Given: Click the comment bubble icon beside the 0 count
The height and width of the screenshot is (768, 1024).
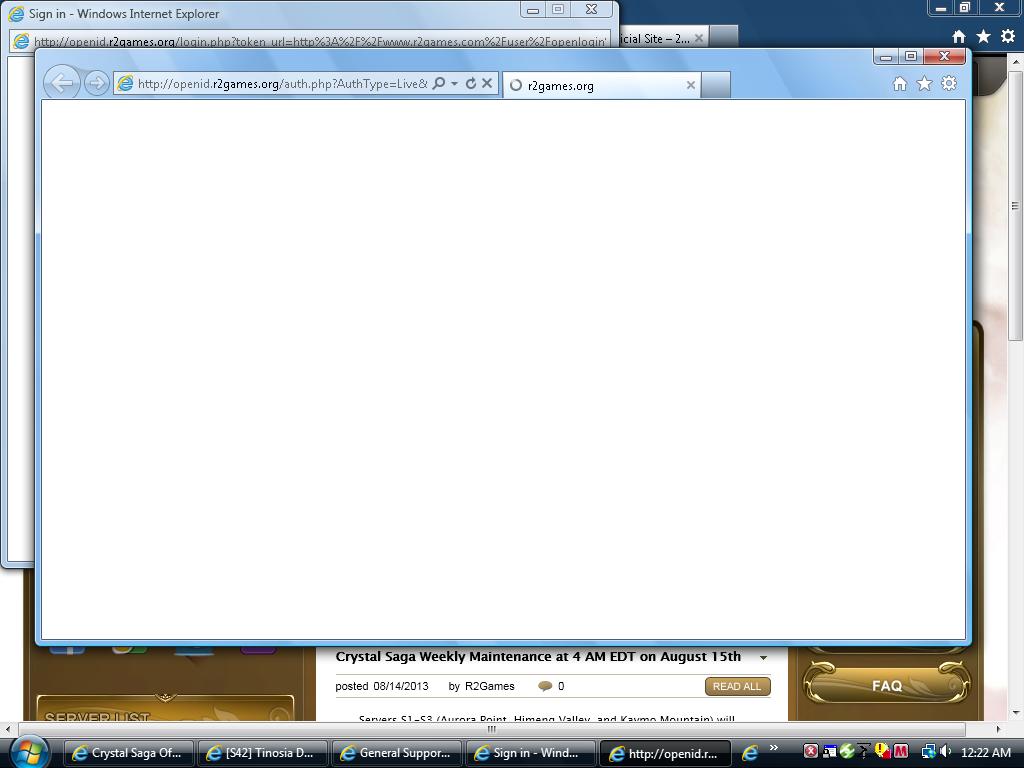Looking at the screenshot, I should tap(545, 686).
